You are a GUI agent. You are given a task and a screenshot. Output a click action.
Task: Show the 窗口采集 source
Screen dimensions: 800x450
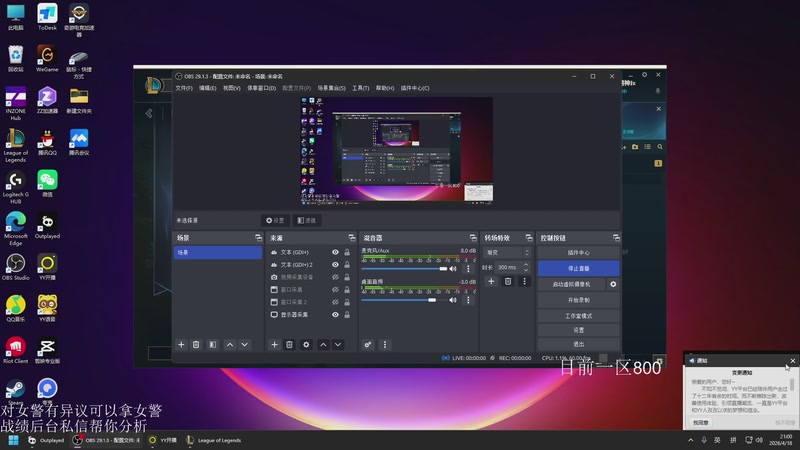coord(335,290)
